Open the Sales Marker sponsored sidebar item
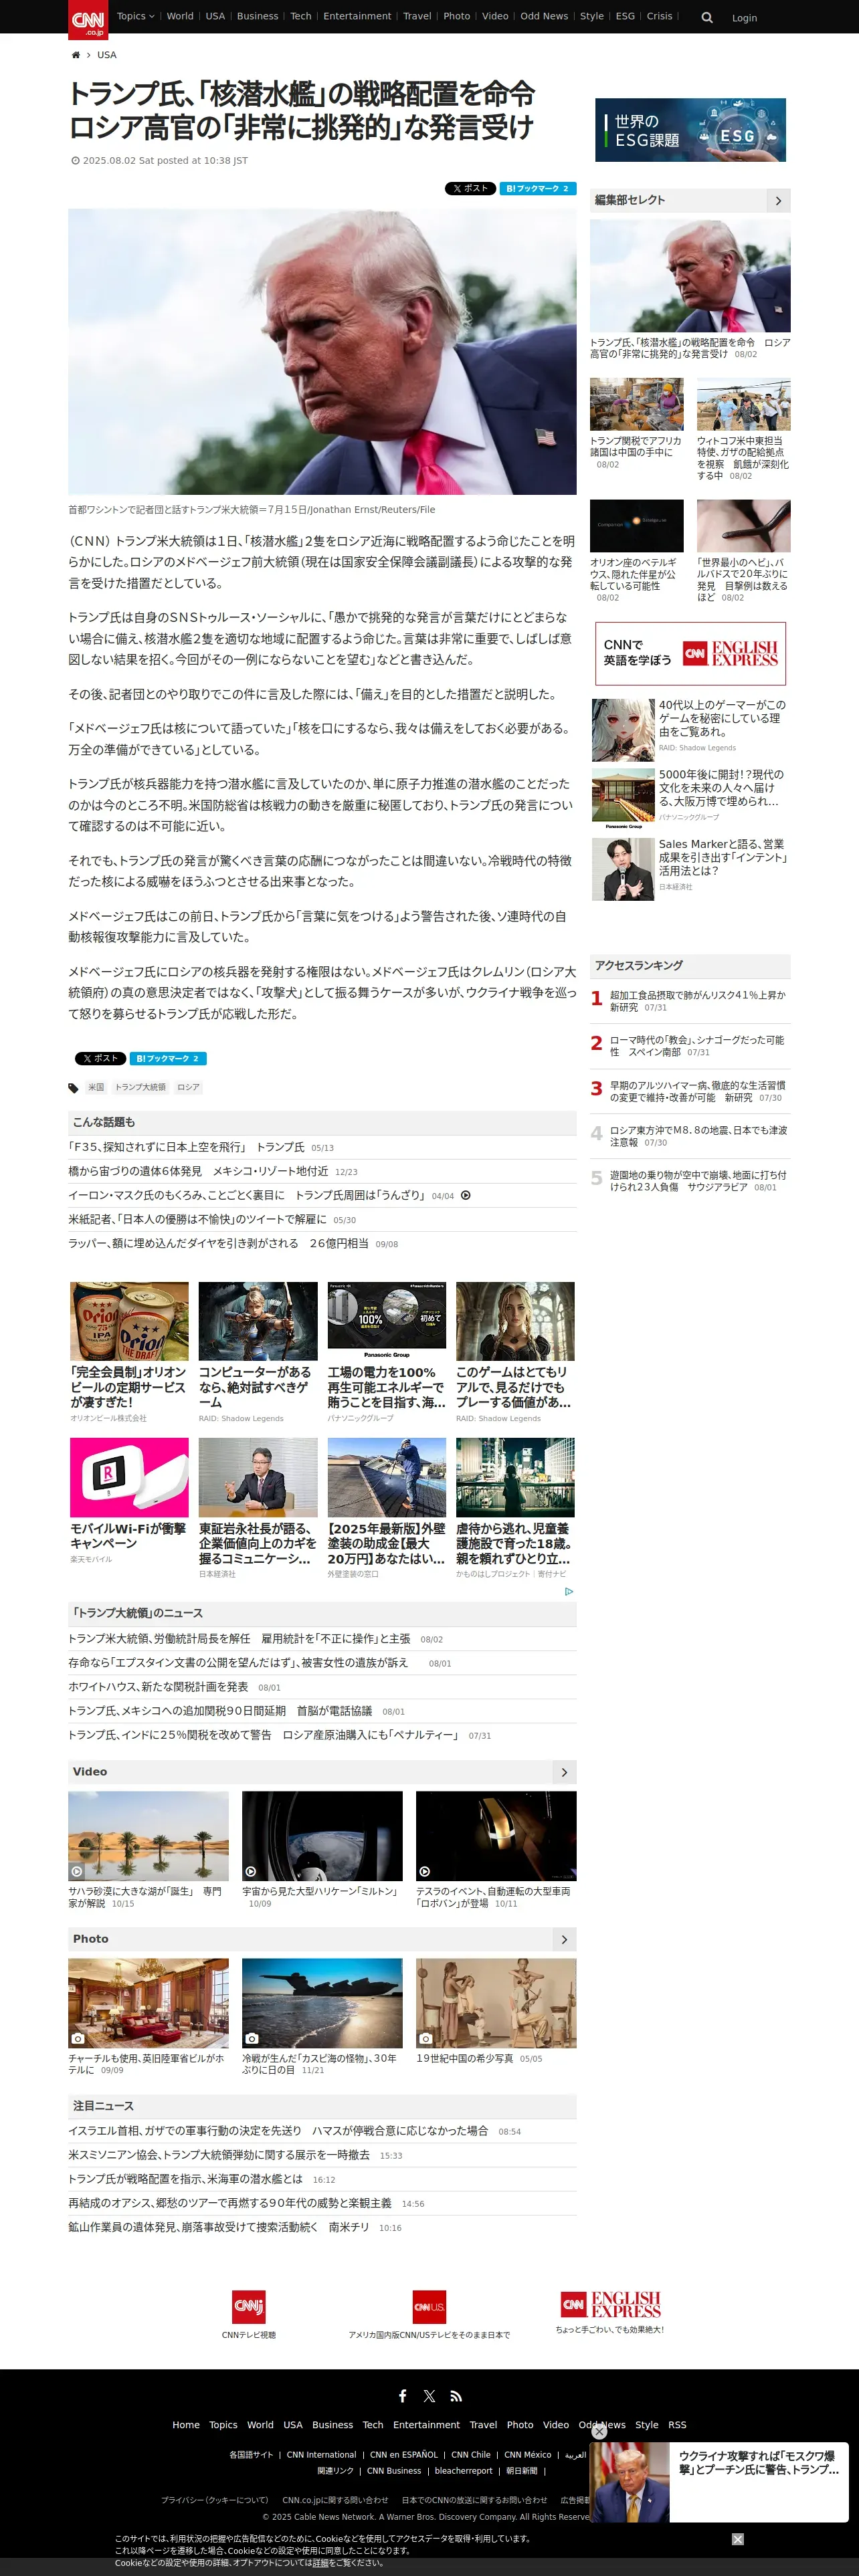This screenshot has width=859, height=2576. [x=690, y=869]
